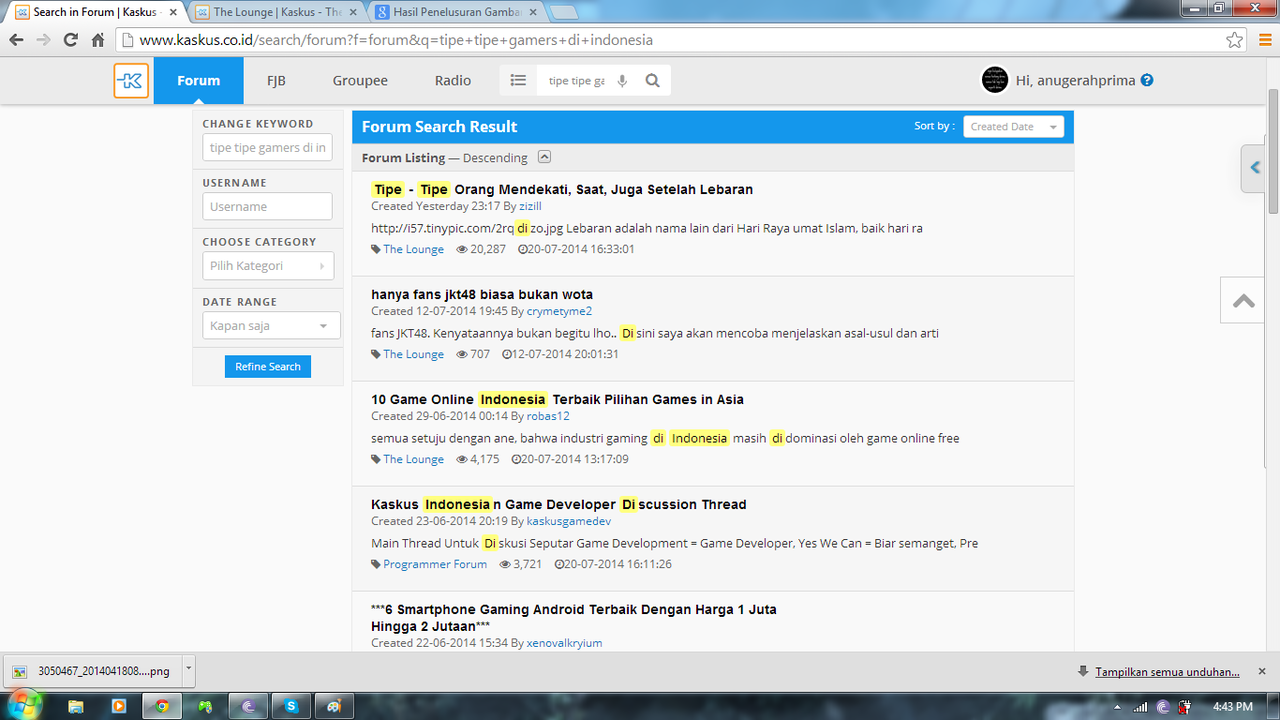Open the browser home page icon

click(98, 40)
